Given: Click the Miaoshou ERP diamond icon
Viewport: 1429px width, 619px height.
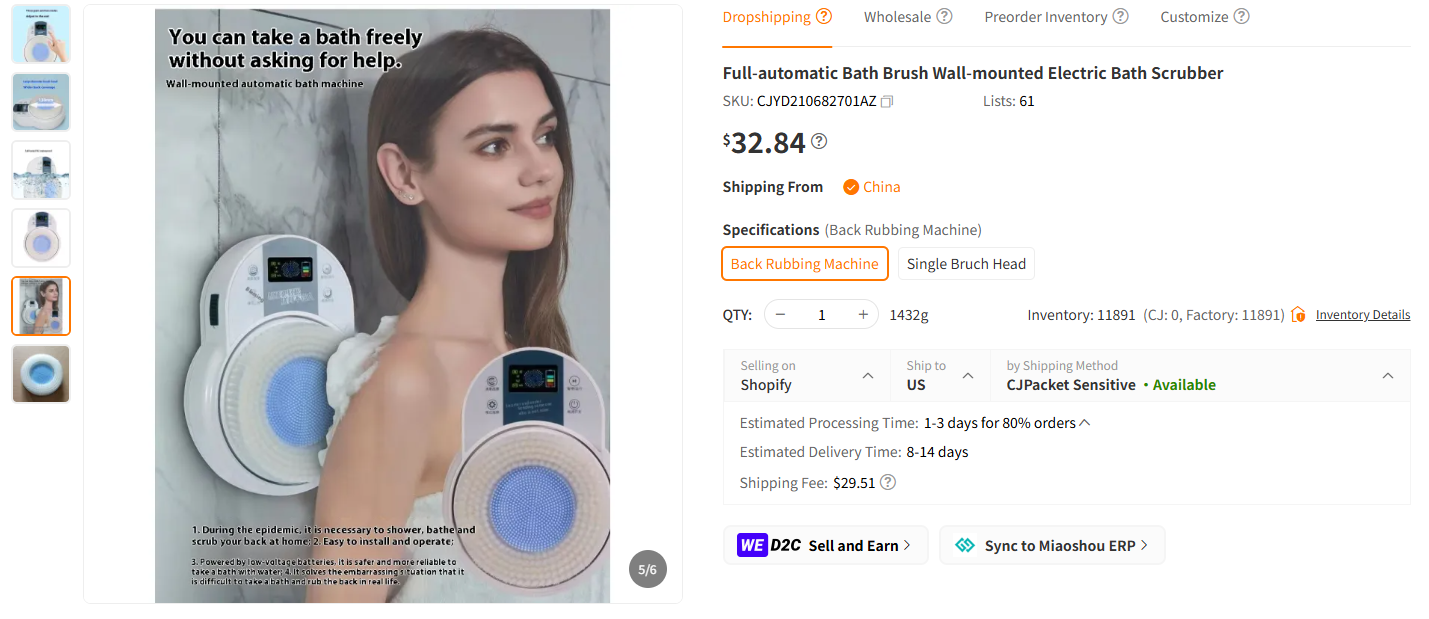Looking at the screenshot, I should (x=965, y=545).
